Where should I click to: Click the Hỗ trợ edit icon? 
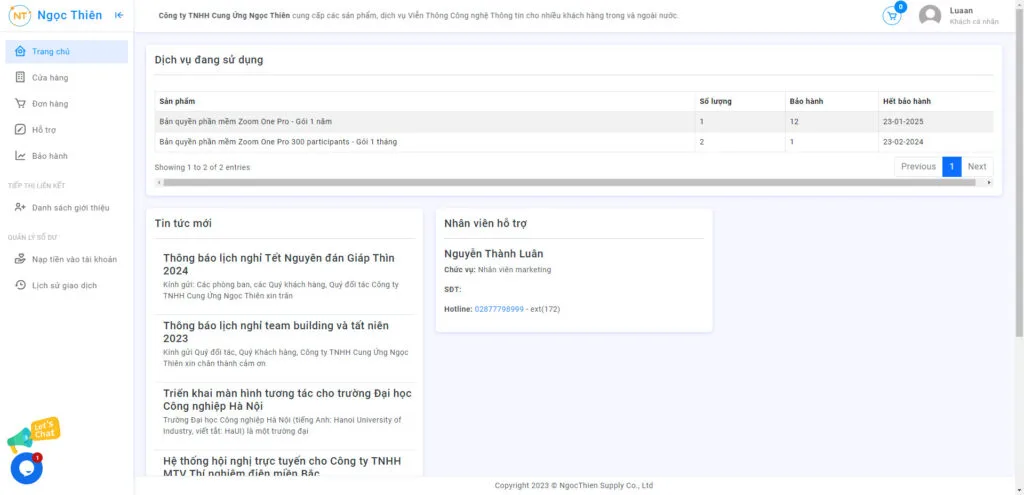pyautogui.click(x=20, y=130)
